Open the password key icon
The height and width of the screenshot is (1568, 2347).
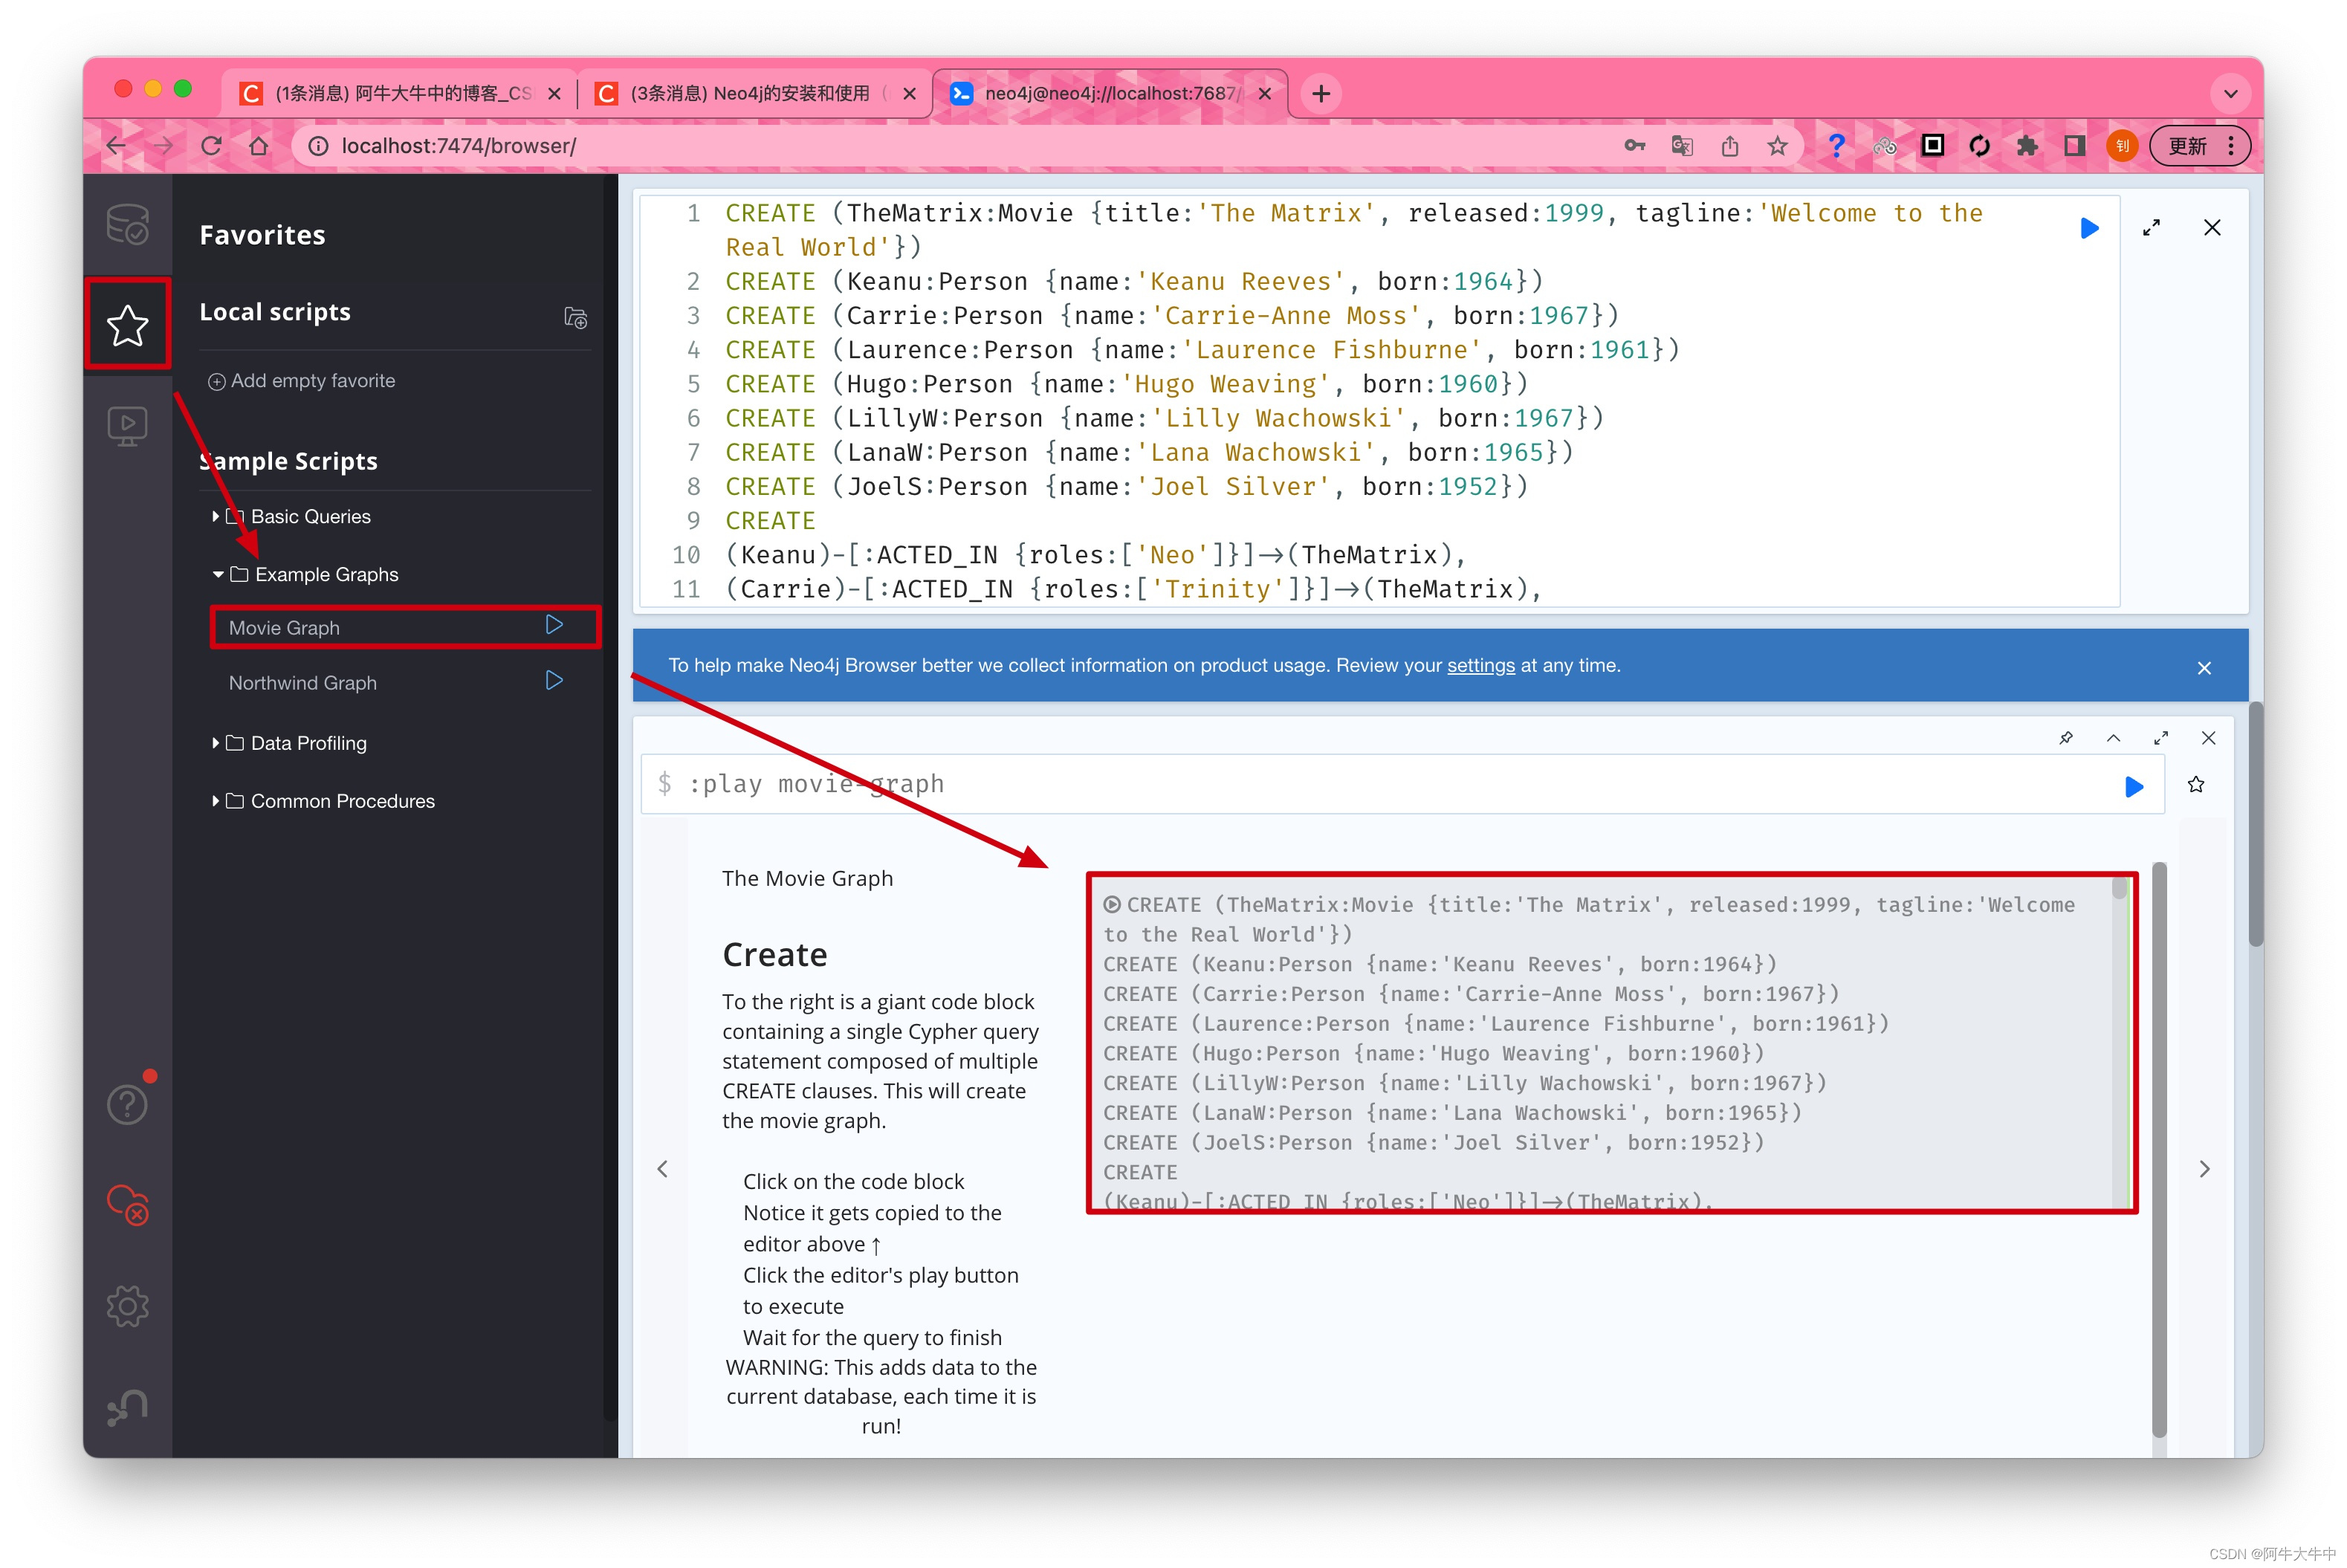pyautogui.click(x=1635, y=146)
